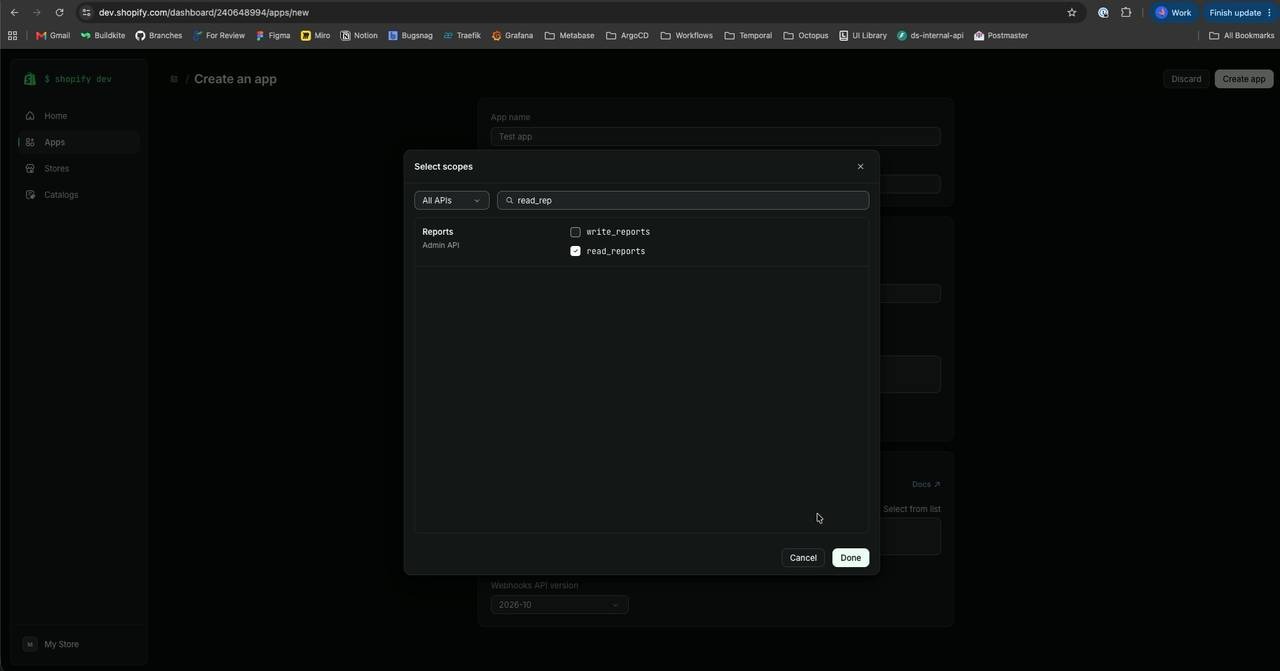
Task: Go to Home in the sidebar
Action: (x=80, y=116)
